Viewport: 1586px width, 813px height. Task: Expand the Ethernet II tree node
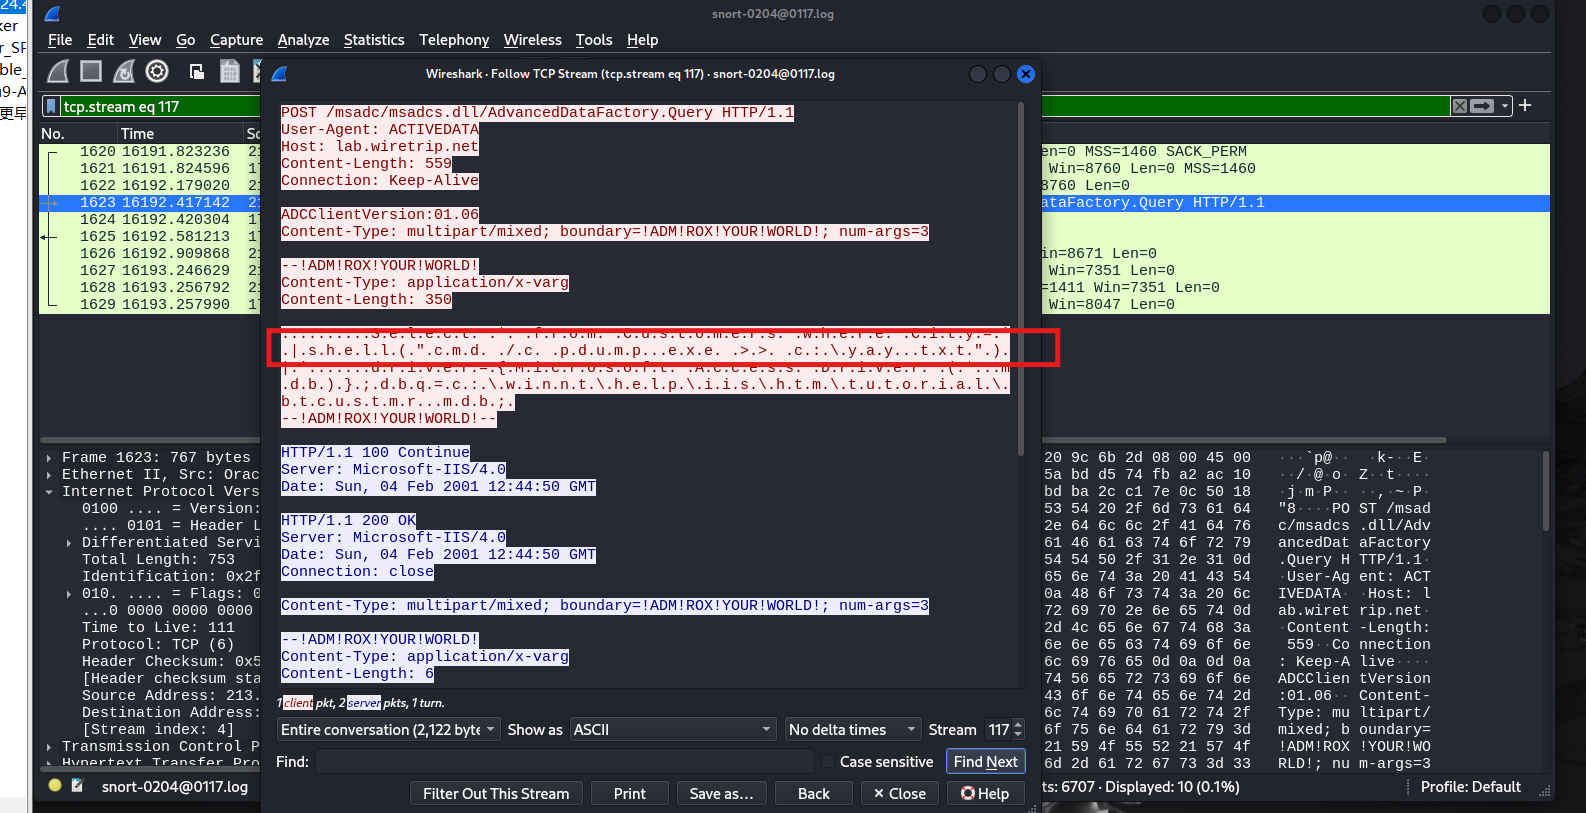[49, 475]
